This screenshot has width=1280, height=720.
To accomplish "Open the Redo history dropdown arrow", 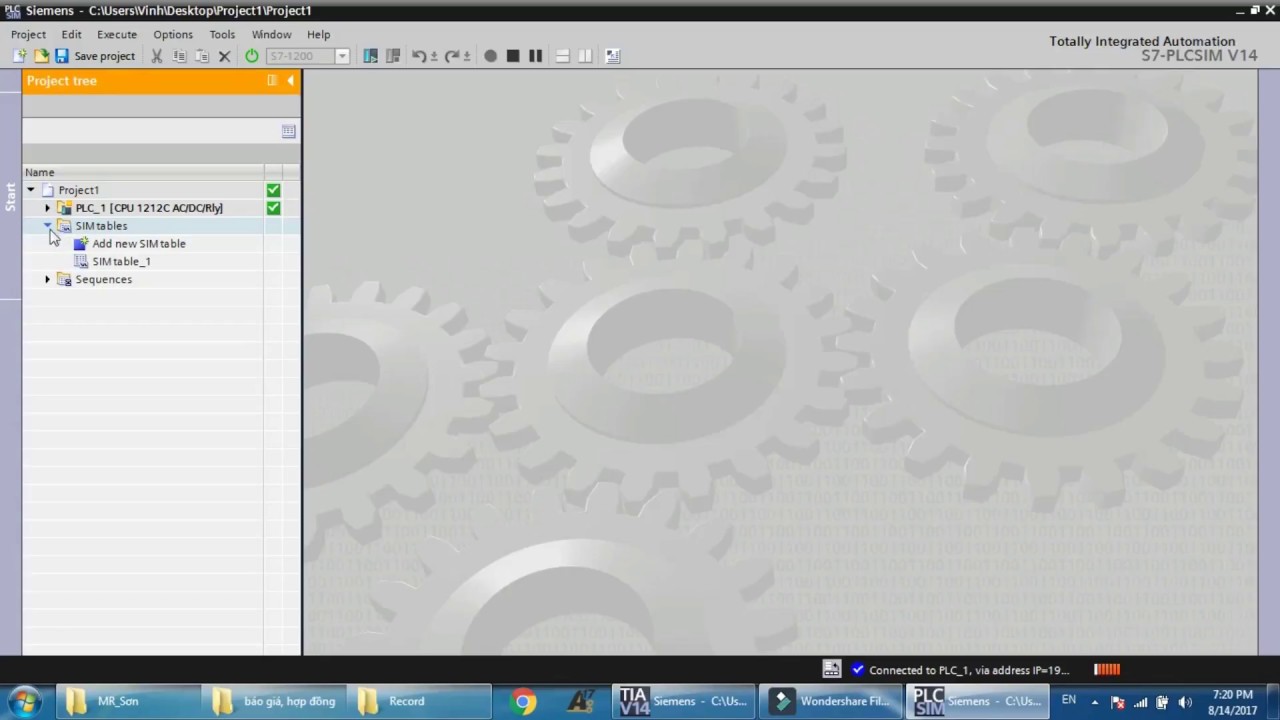I will [467, 57].
